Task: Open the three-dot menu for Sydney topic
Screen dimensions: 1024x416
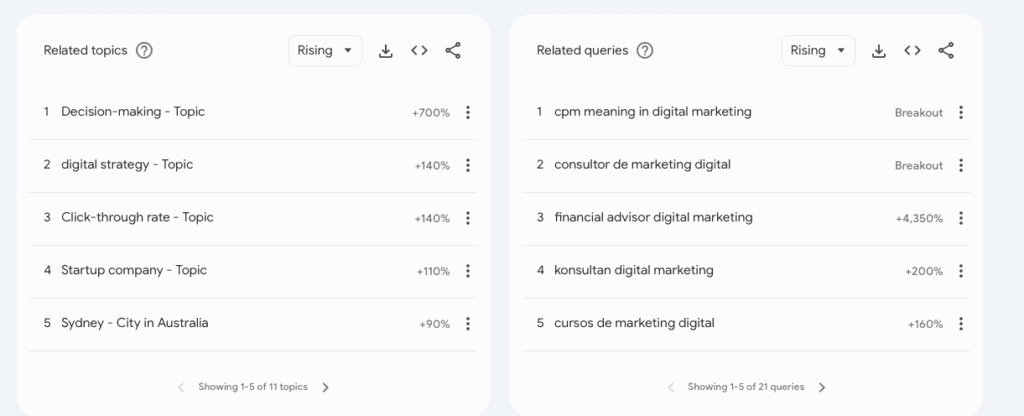Action: pyautogui.click(x=468, y=324)
